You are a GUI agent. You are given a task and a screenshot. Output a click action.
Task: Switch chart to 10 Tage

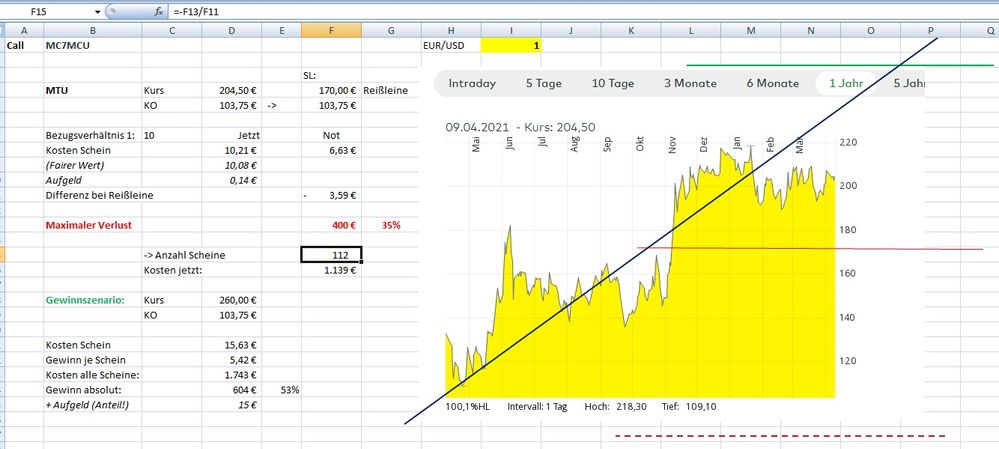pyautogui.click(x=613, y=83)
